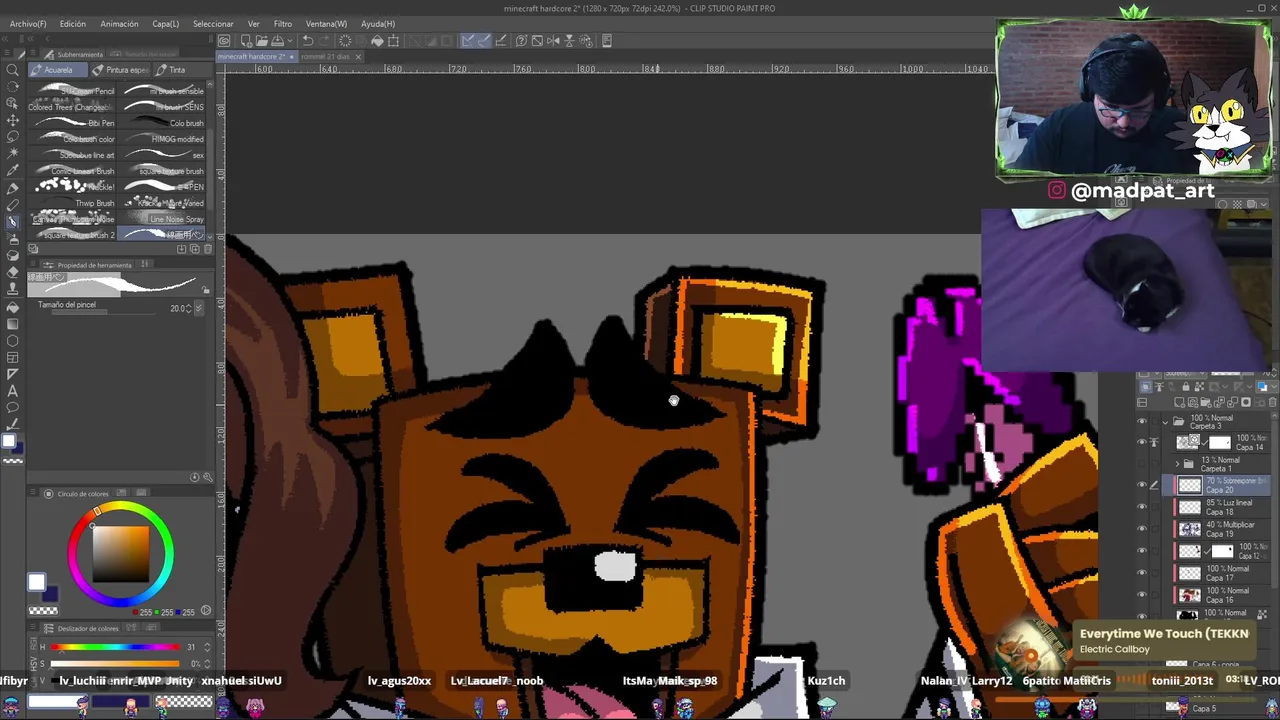Screen dimensions: 1280x720
Task: Select the Fill bucket tool in the tool palette
Action: pyautogui.click(x=13, y=307)
